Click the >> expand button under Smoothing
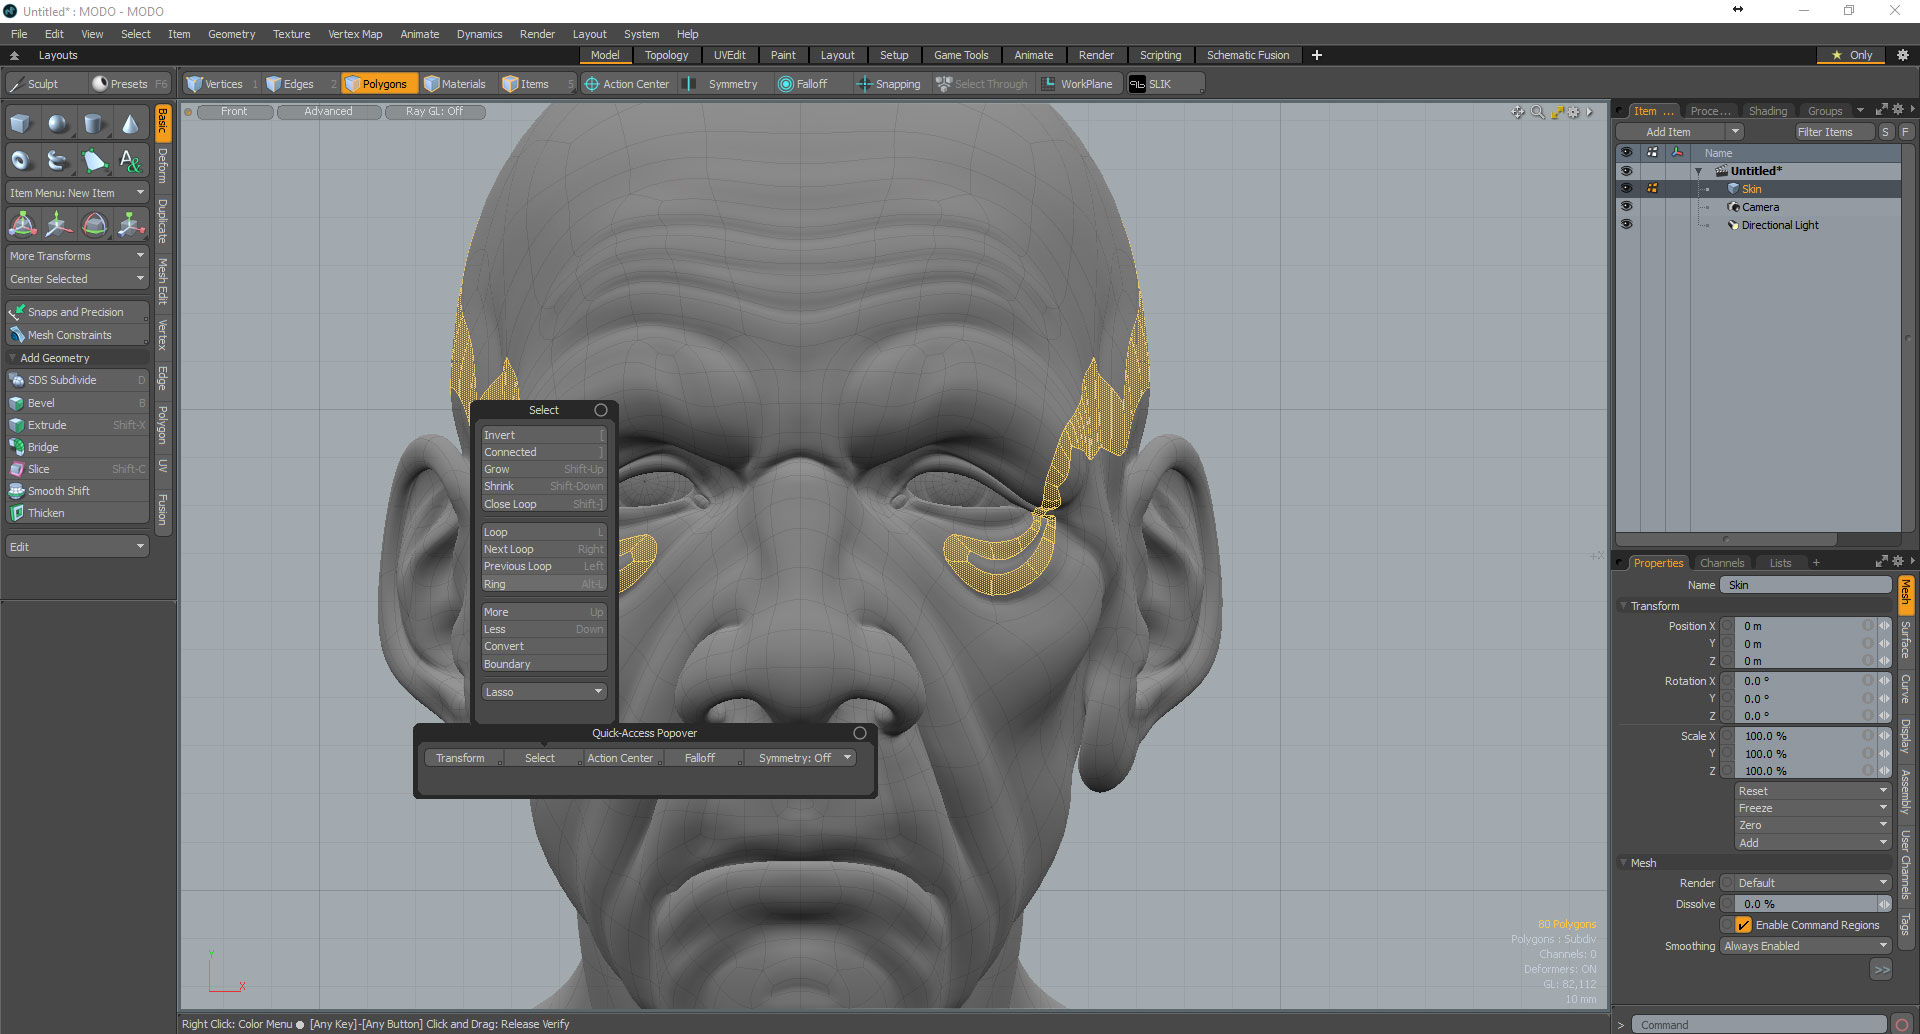Image resolution: width=1920 pixels, height=1034 pixels. coord(1881,969)
